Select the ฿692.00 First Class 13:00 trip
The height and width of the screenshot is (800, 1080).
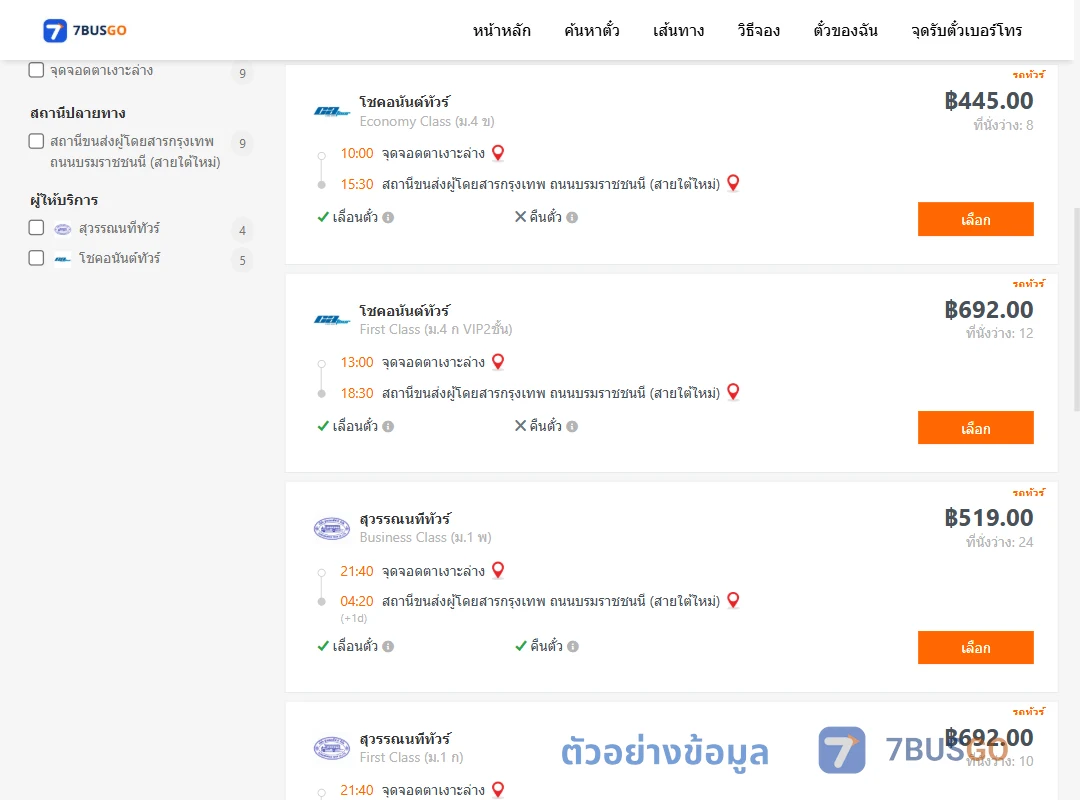click(975, 428)
